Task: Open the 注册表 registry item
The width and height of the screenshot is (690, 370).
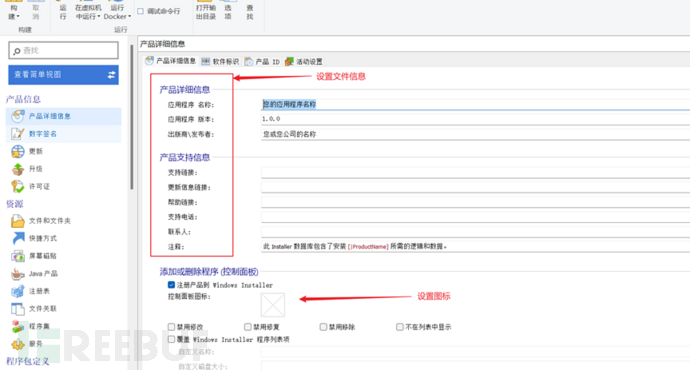Action: tap(31, 291)
